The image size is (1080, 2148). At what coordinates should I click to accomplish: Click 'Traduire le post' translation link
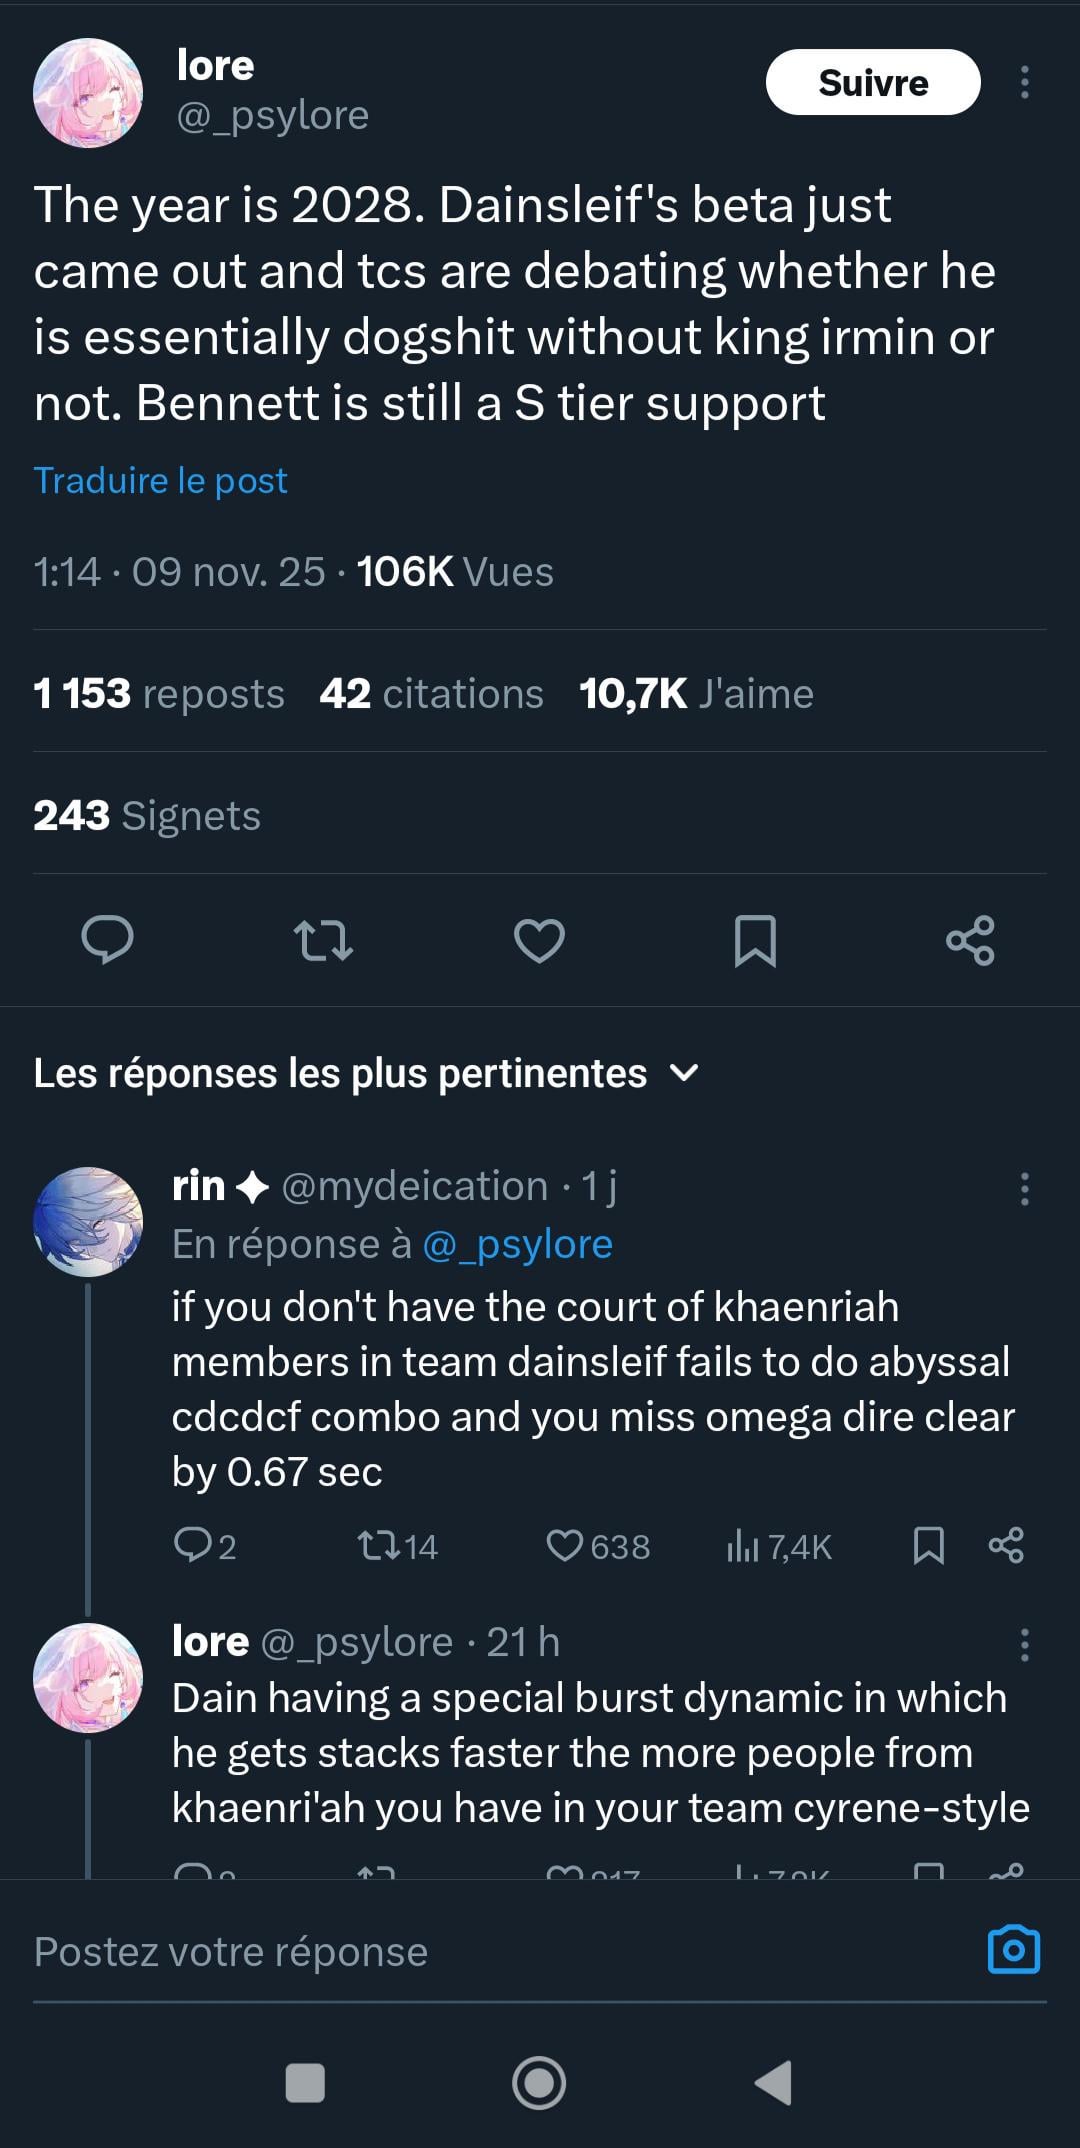point(161,481)
